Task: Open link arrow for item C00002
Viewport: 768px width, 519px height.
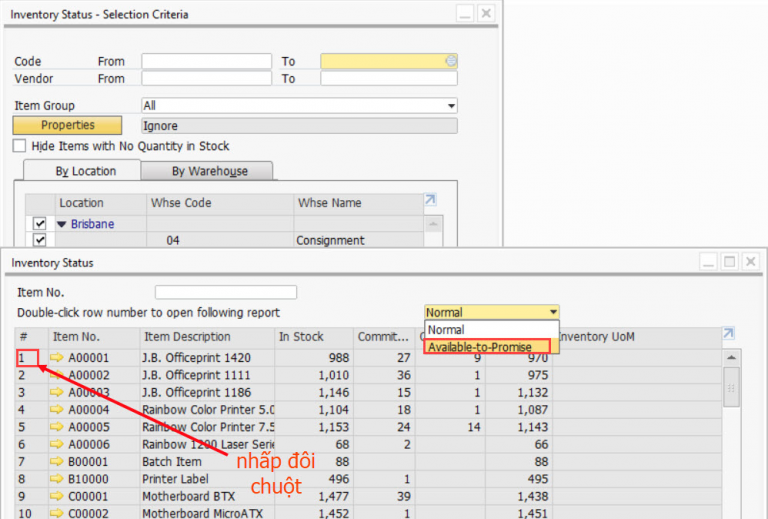Action: pos(57,513)
